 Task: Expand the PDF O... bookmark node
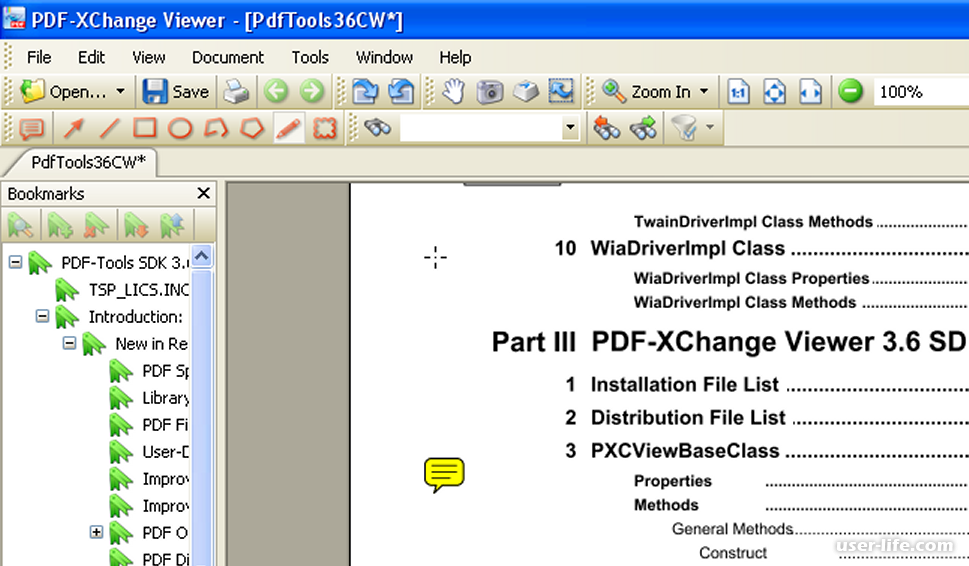[96, 531]
